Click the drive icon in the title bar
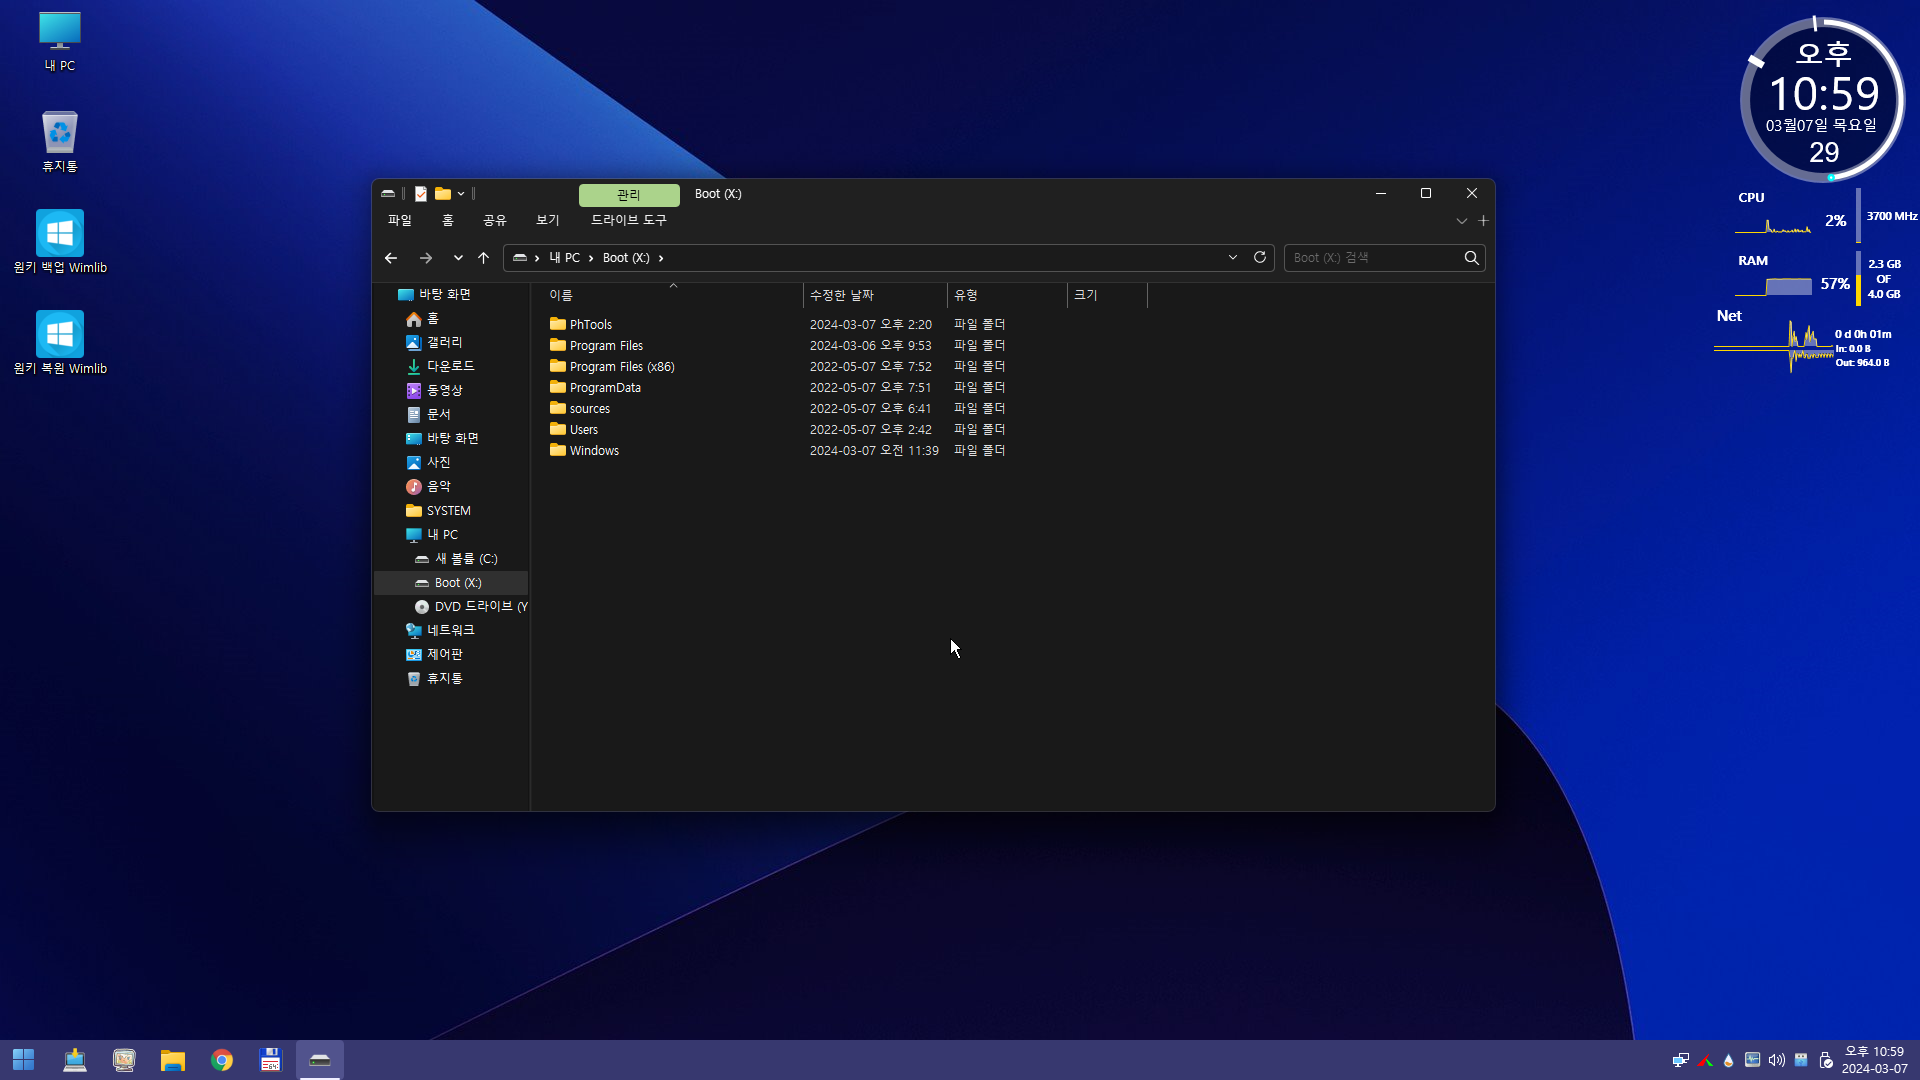This screenshot has height=1080, width=1920. (388, 194)
